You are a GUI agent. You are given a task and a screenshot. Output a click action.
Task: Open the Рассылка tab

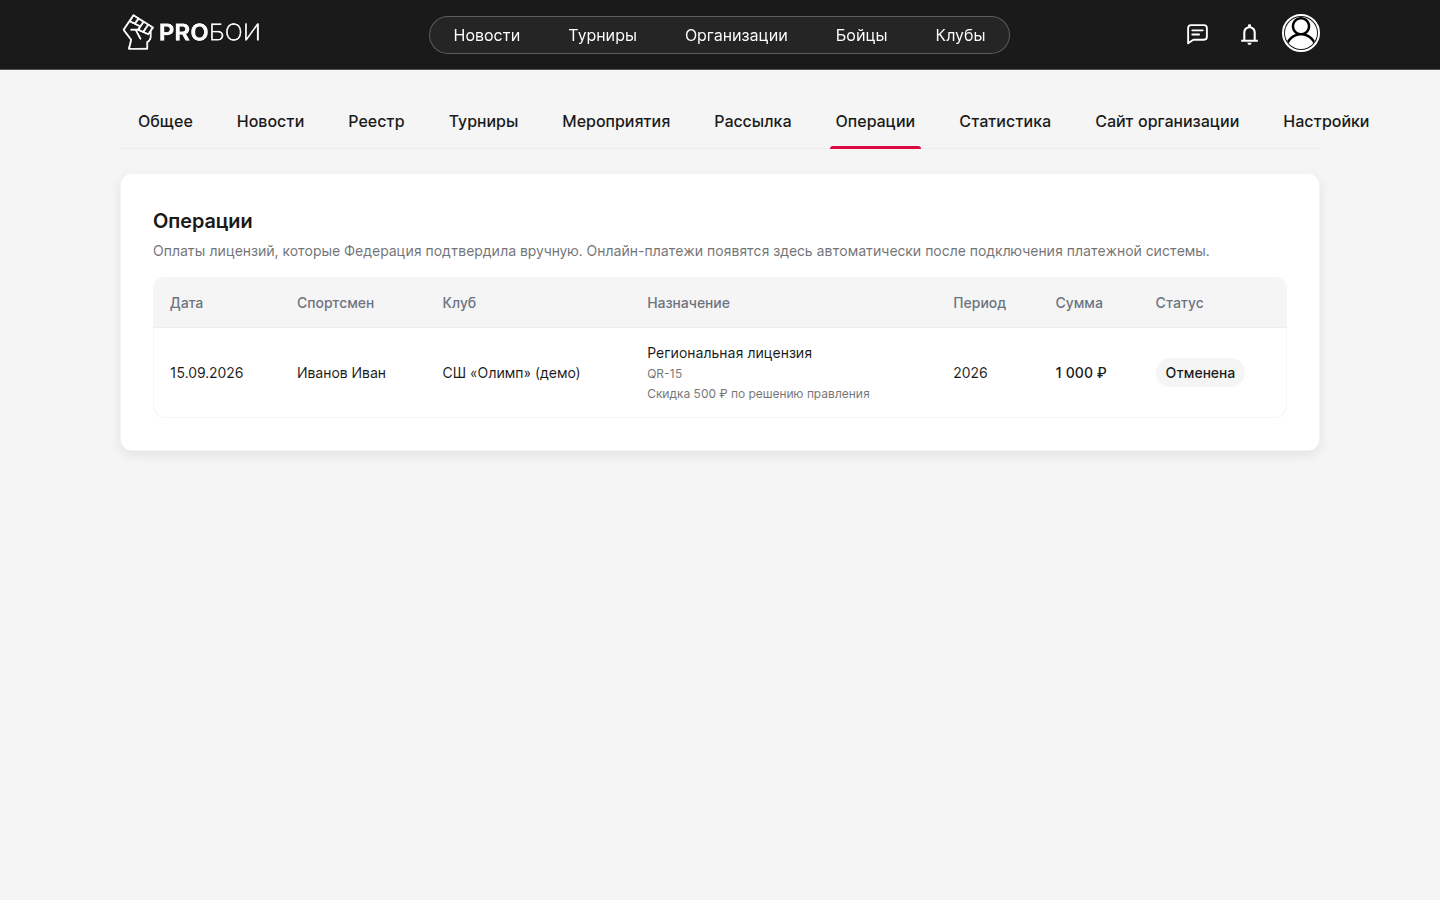click(x=753, y=121)
